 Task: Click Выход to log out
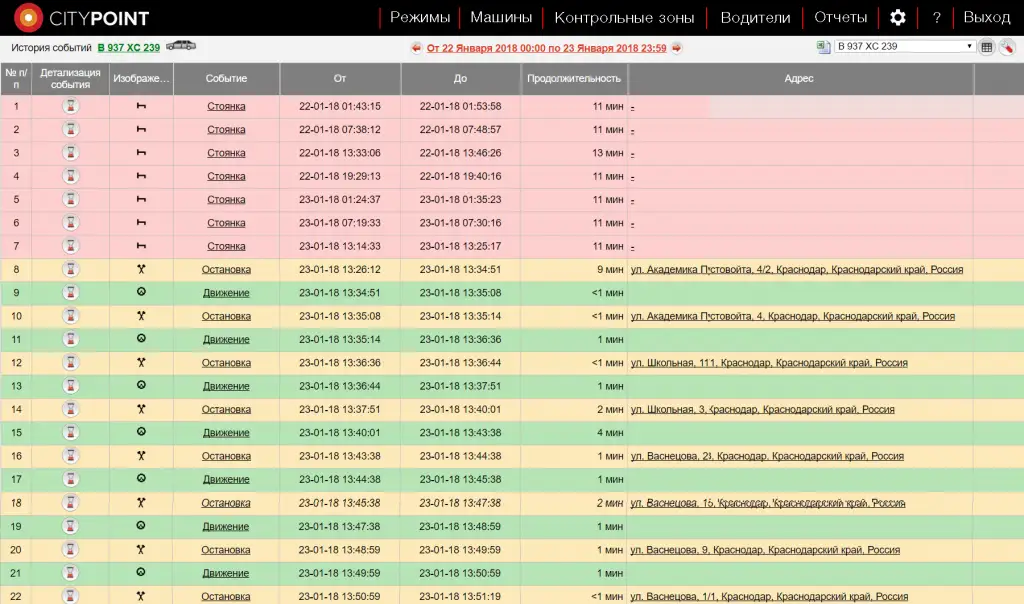[986, 17]
